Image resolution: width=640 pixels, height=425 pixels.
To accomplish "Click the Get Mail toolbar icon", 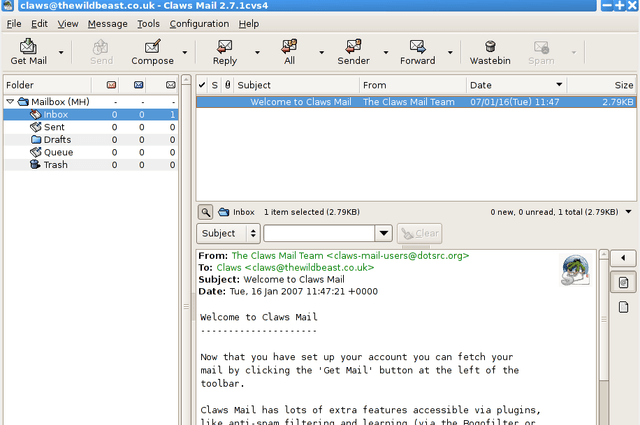I will (x=28, y=51).
